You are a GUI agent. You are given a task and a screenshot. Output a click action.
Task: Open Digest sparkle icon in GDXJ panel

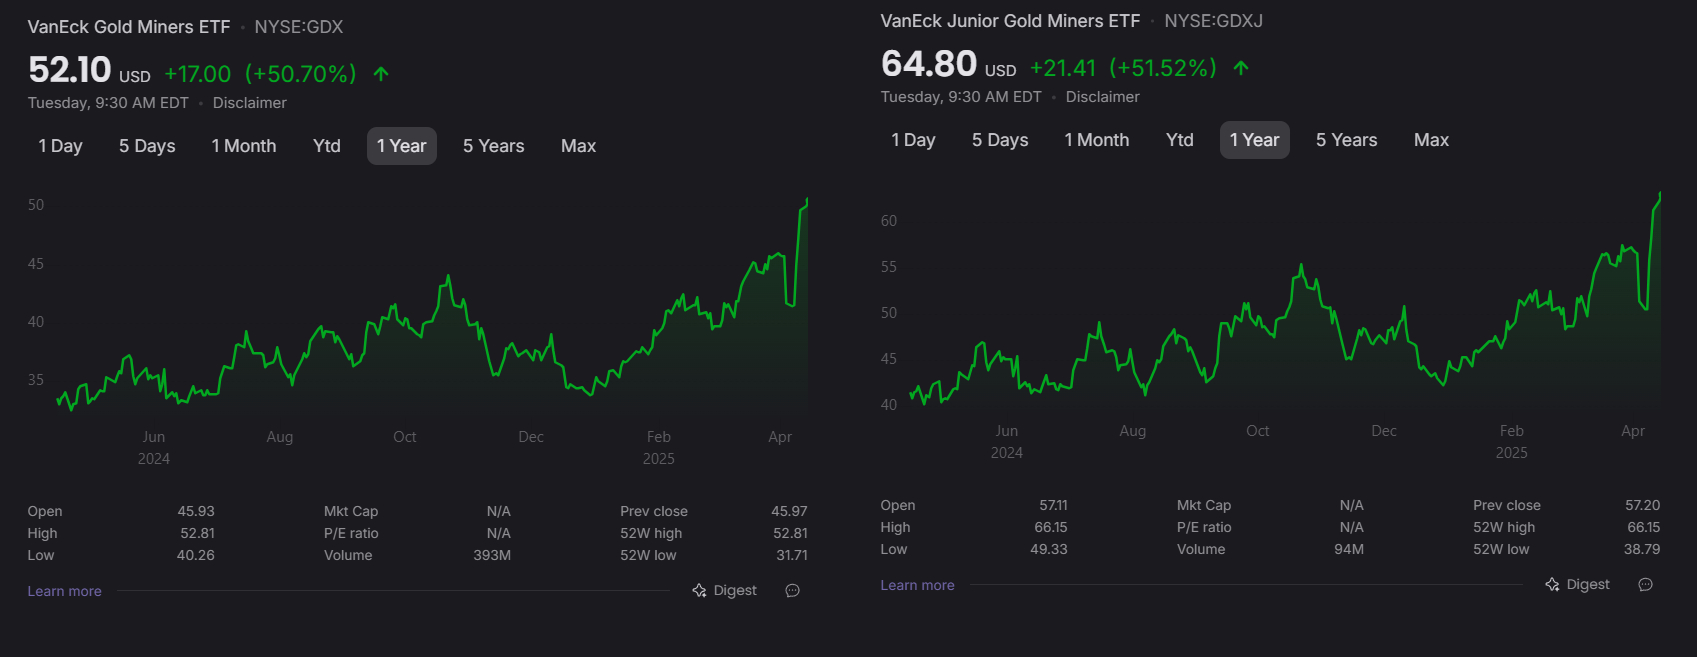coord(1552,585)
